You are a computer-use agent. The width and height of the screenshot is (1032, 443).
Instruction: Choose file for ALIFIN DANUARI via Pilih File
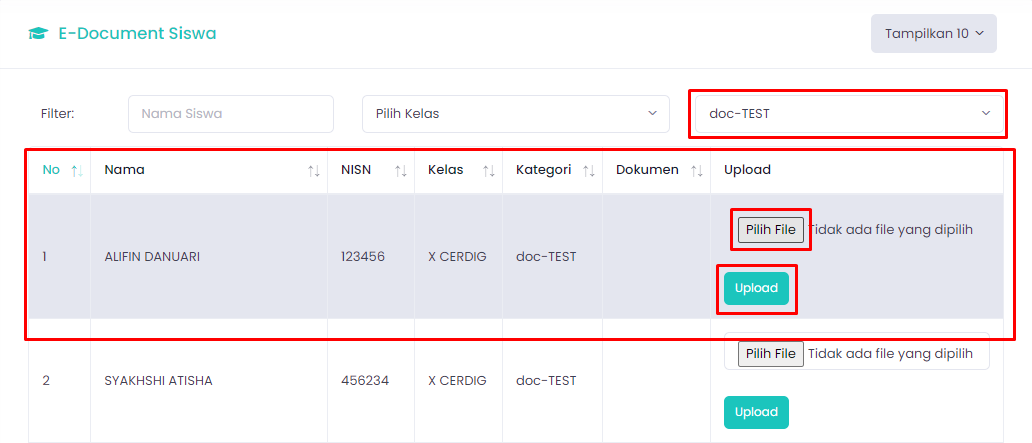click(x=771, y=230)
